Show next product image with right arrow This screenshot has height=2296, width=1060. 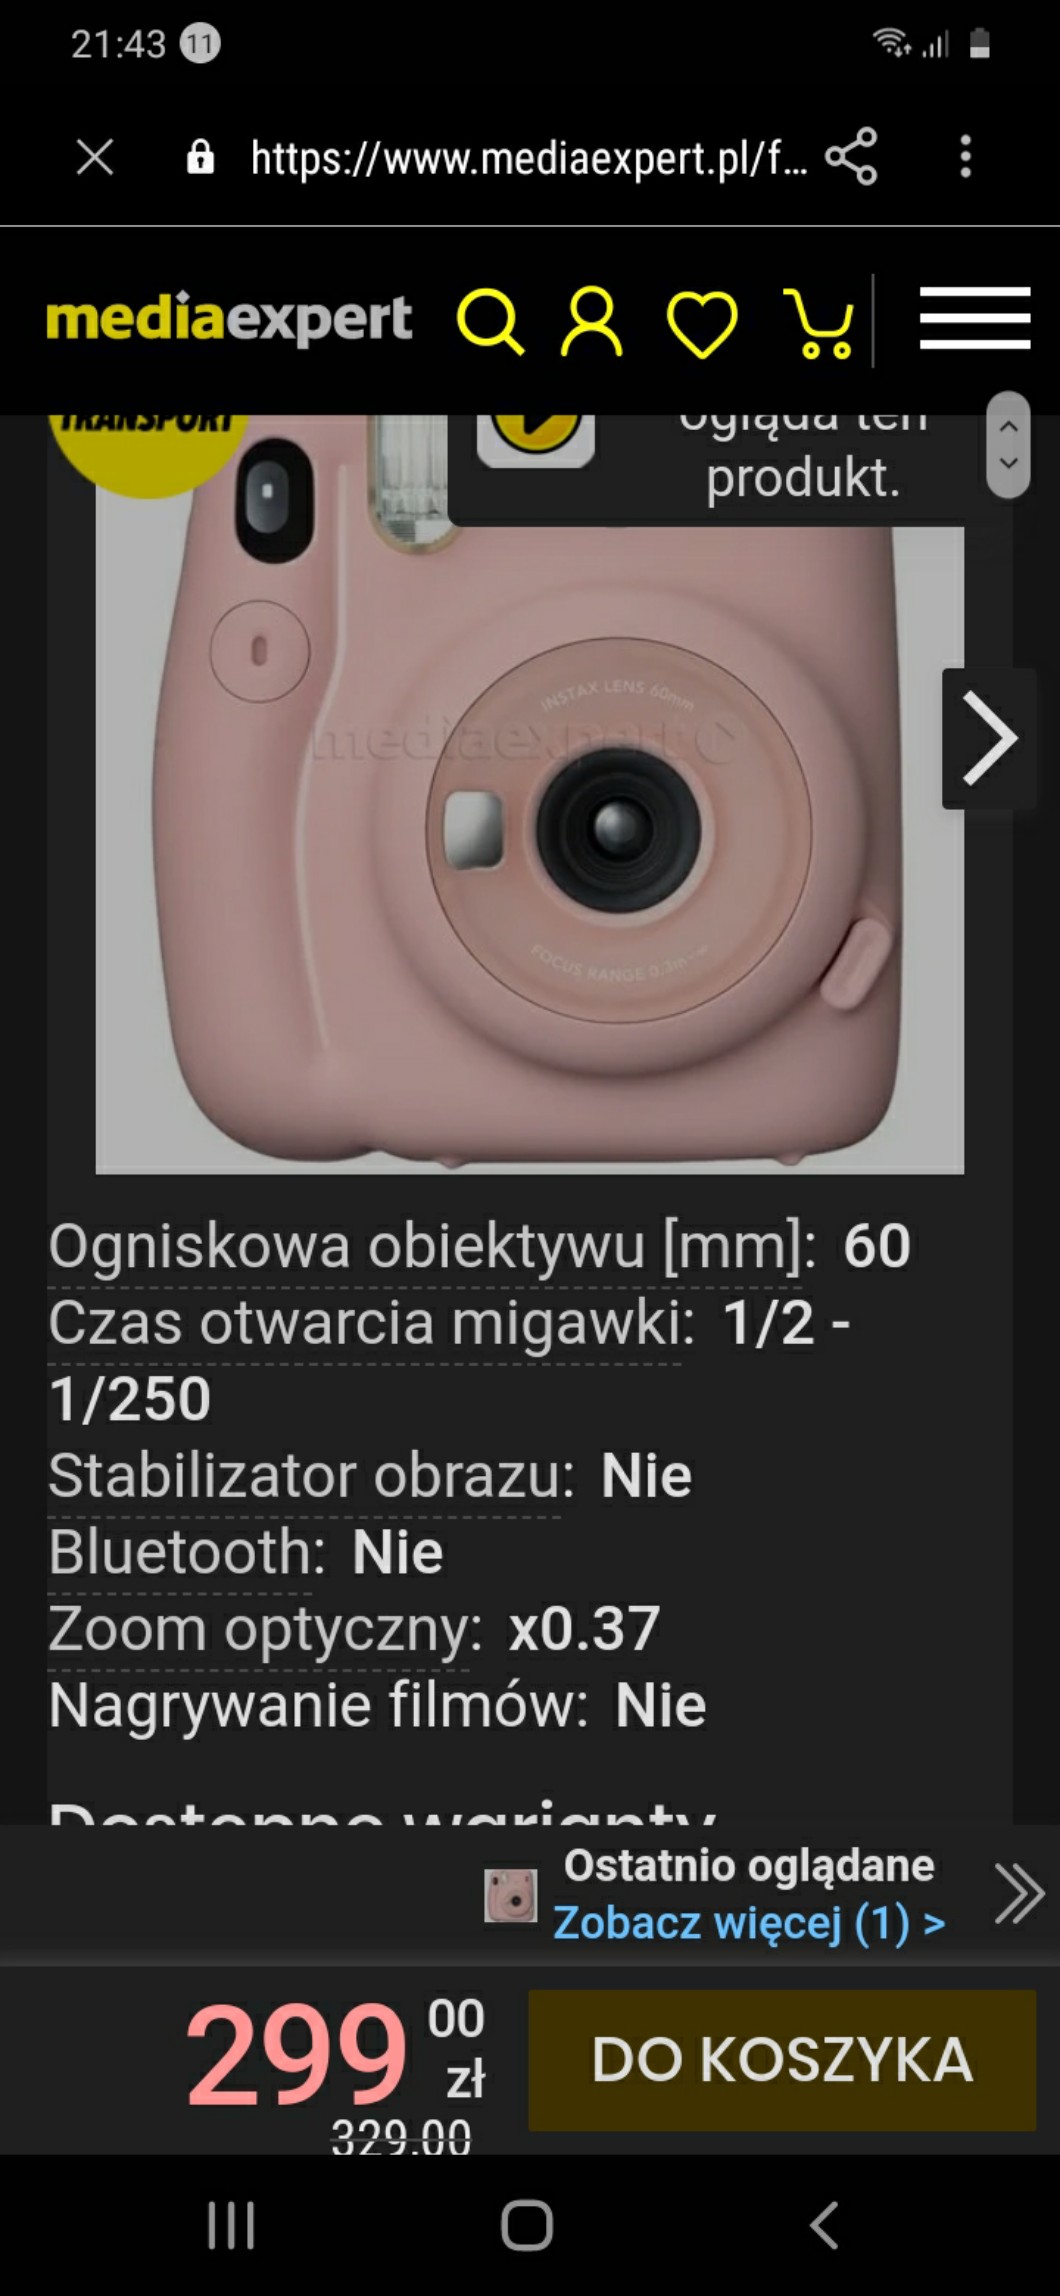pos(988,739)
